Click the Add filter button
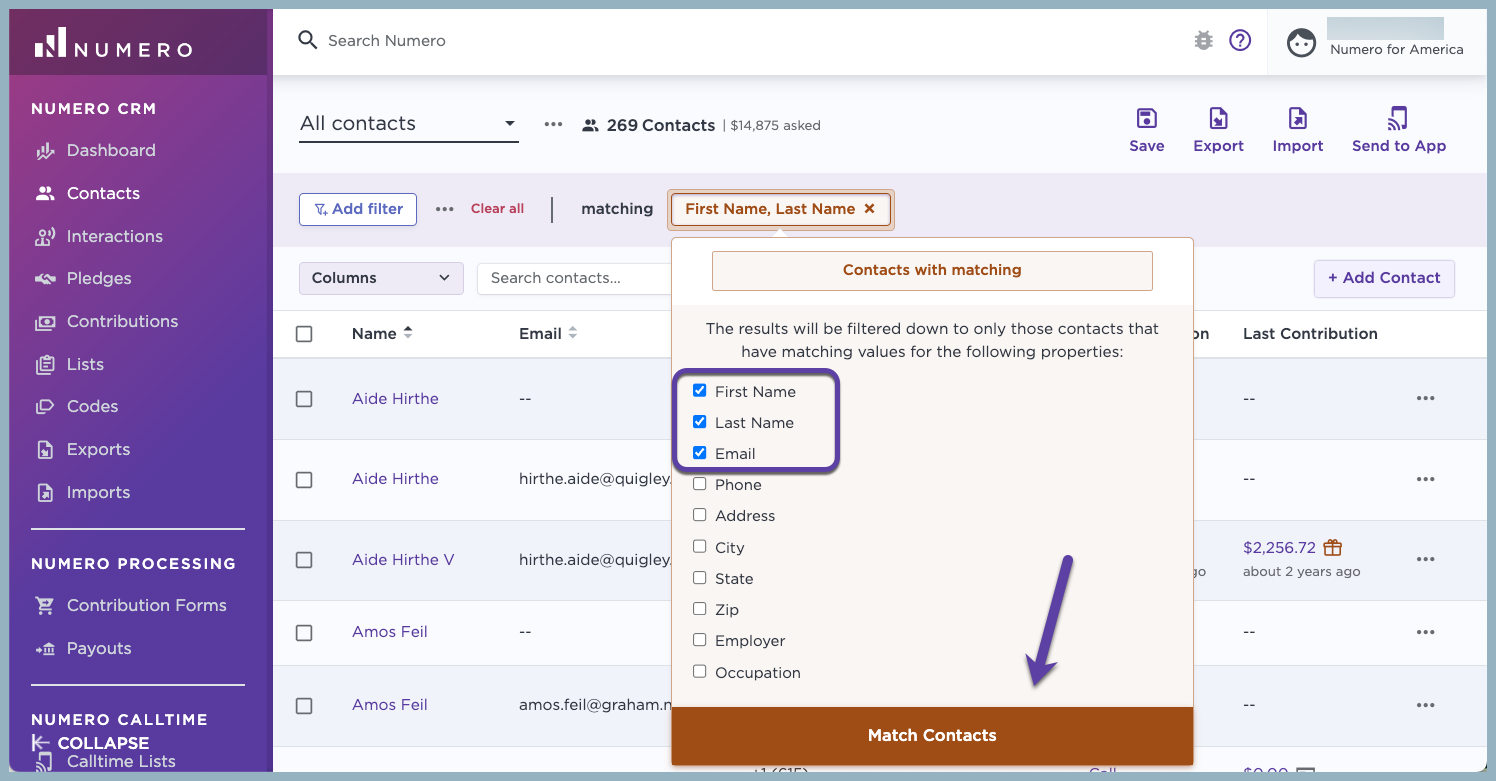The image size is (1496, 781). point(358,209)
